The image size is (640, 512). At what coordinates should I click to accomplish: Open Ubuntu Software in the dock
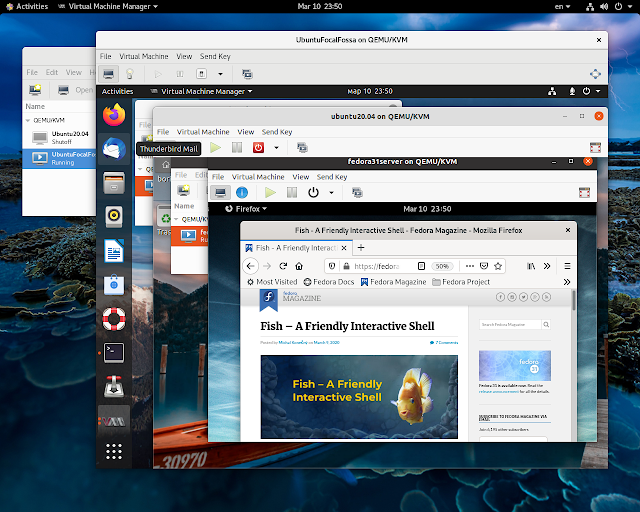pyautogui.click(x=114, y=285)
